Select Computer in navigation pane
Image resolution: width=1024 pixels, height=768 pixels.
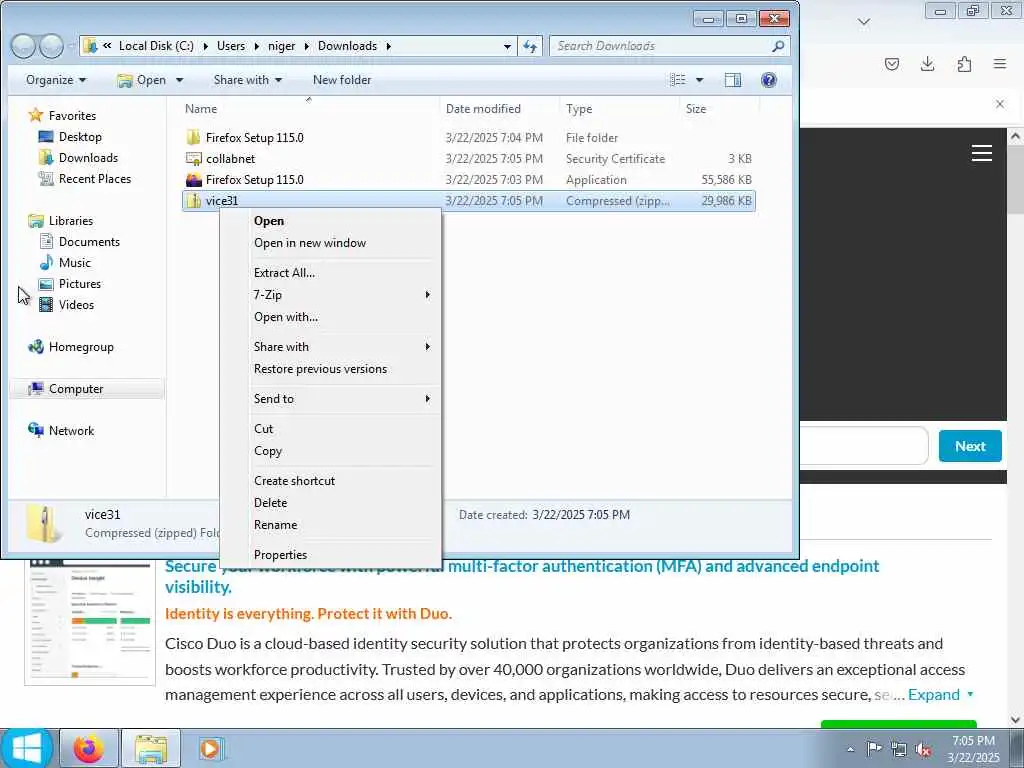click(x=76, y=389)
